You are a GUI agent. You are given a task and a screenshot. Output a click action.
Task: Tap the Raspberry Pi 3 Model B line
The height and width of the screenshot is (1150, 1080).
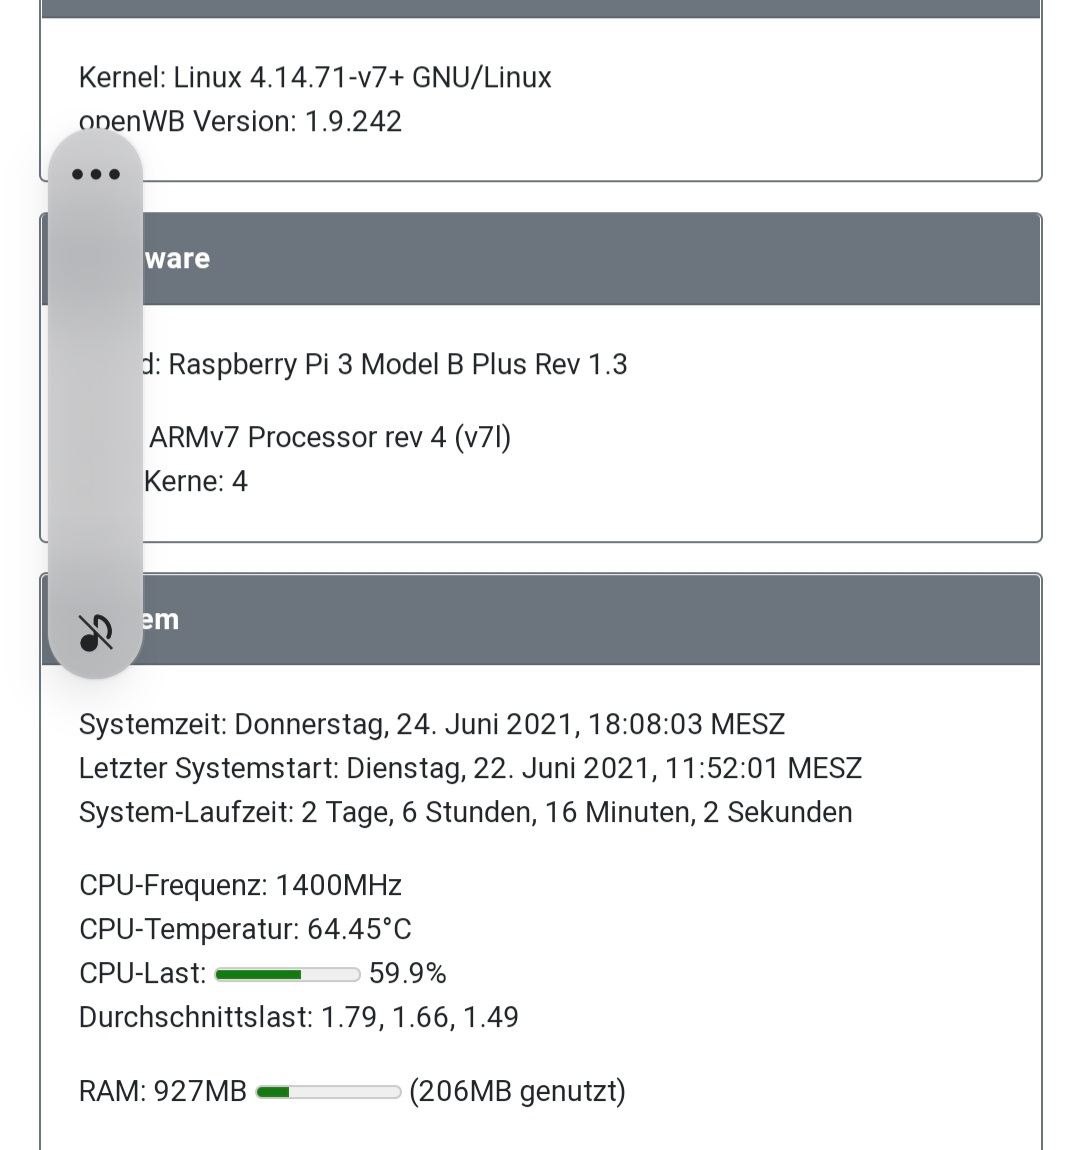[397, 365]
